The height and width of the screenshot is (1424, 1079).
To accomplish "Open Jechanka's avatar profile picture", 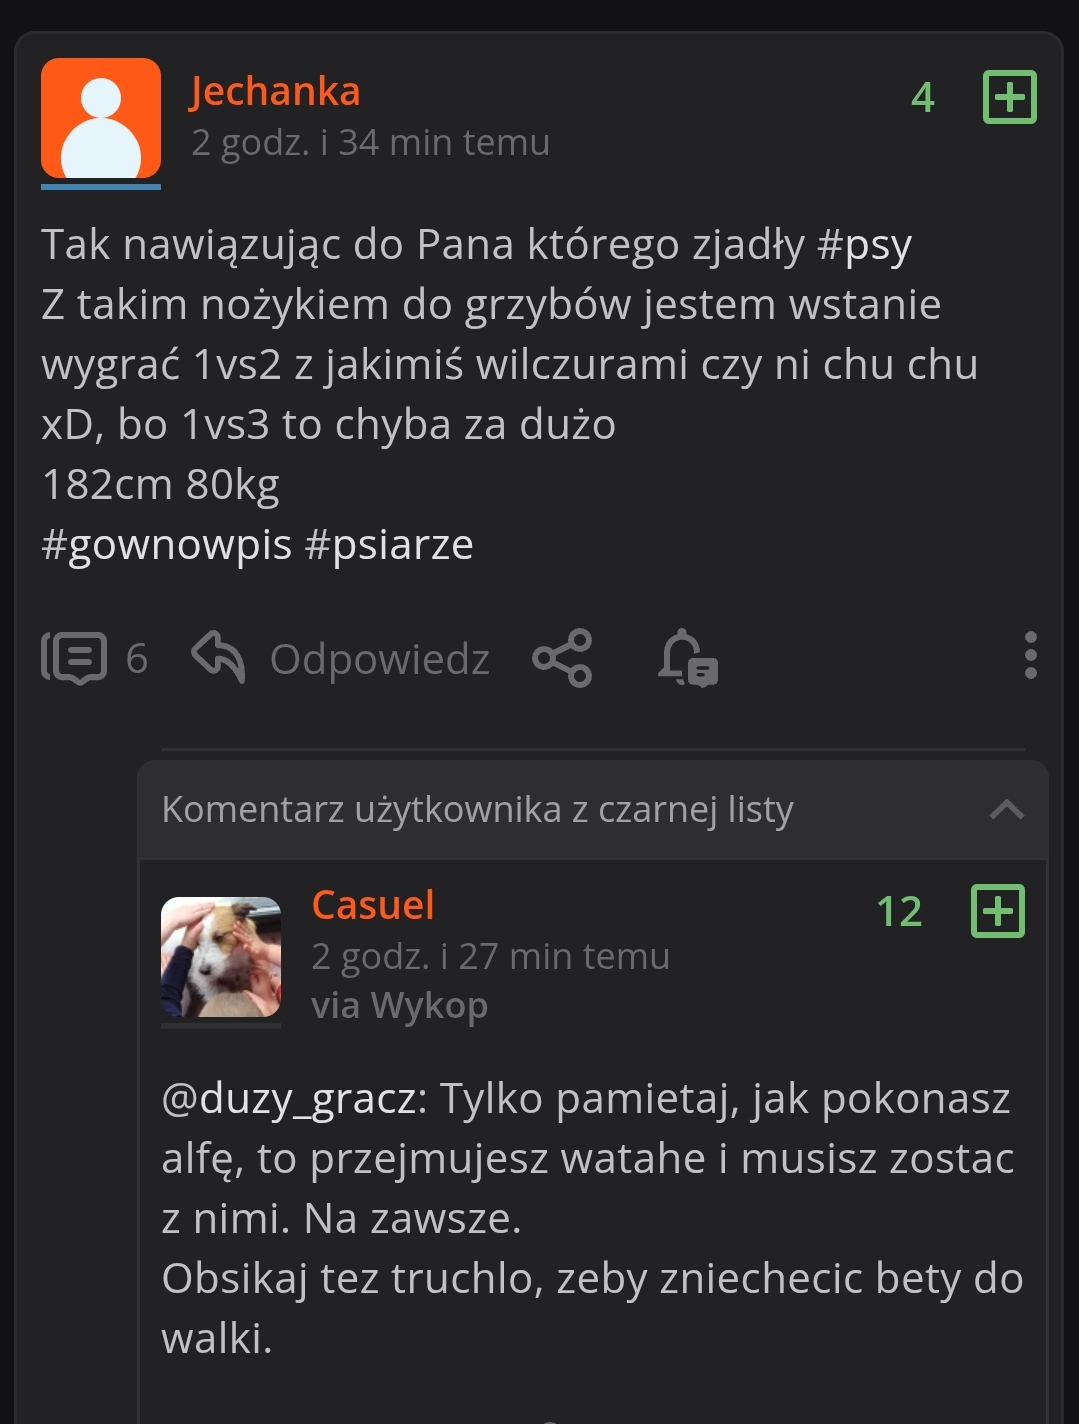I will coord(101,118).
